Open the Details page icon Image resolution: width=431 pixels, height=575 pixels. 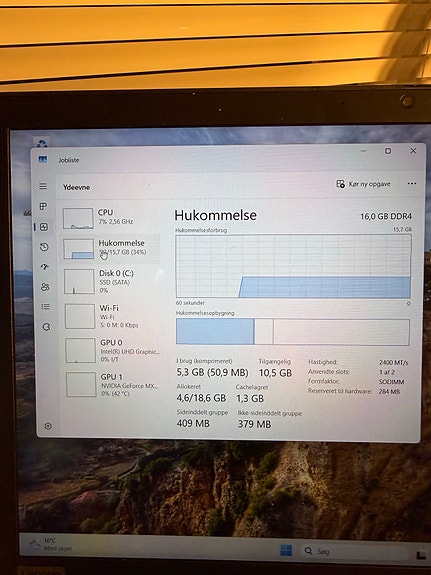[45, 307]
